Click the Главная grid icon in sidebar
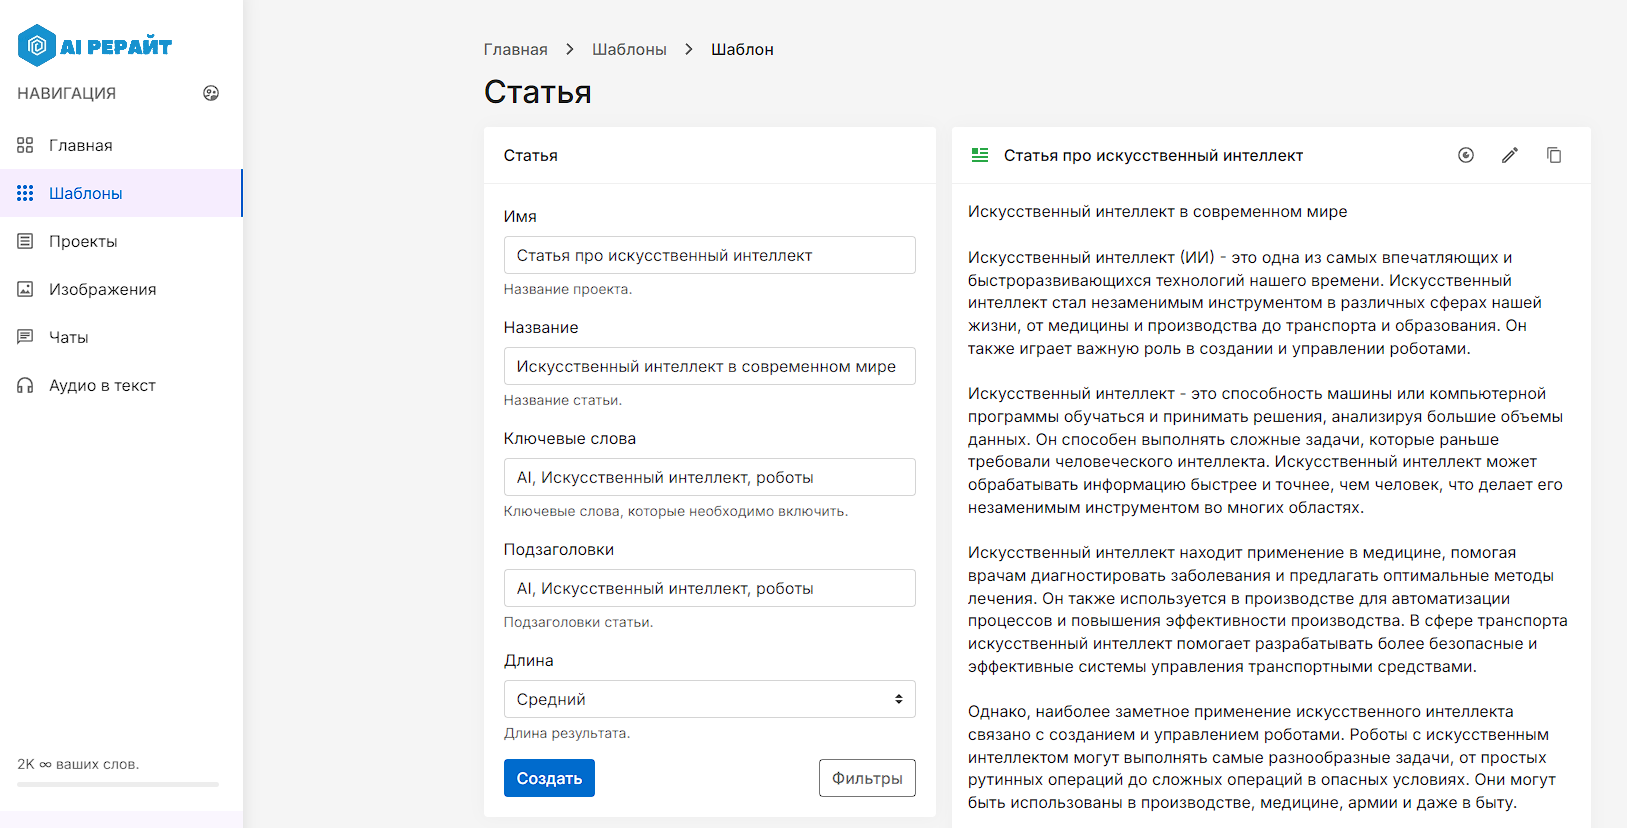The height and width of the screenshot is (828, 1627). click(x=25, y=145)
